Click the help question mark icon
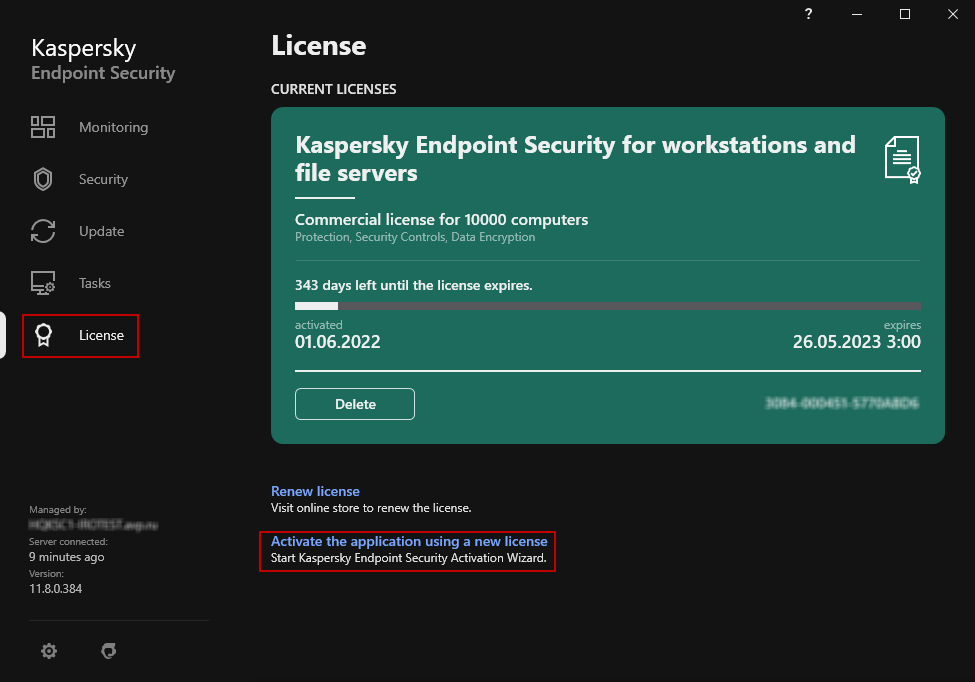This screenshot has height=682, width=975. [x=808, y=14]
